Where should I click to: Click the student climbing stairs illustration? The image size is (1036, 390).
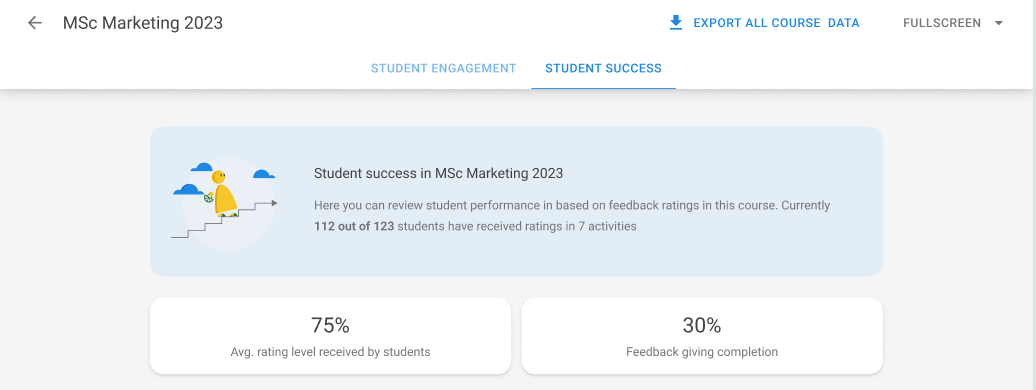(x=225, y=201)
